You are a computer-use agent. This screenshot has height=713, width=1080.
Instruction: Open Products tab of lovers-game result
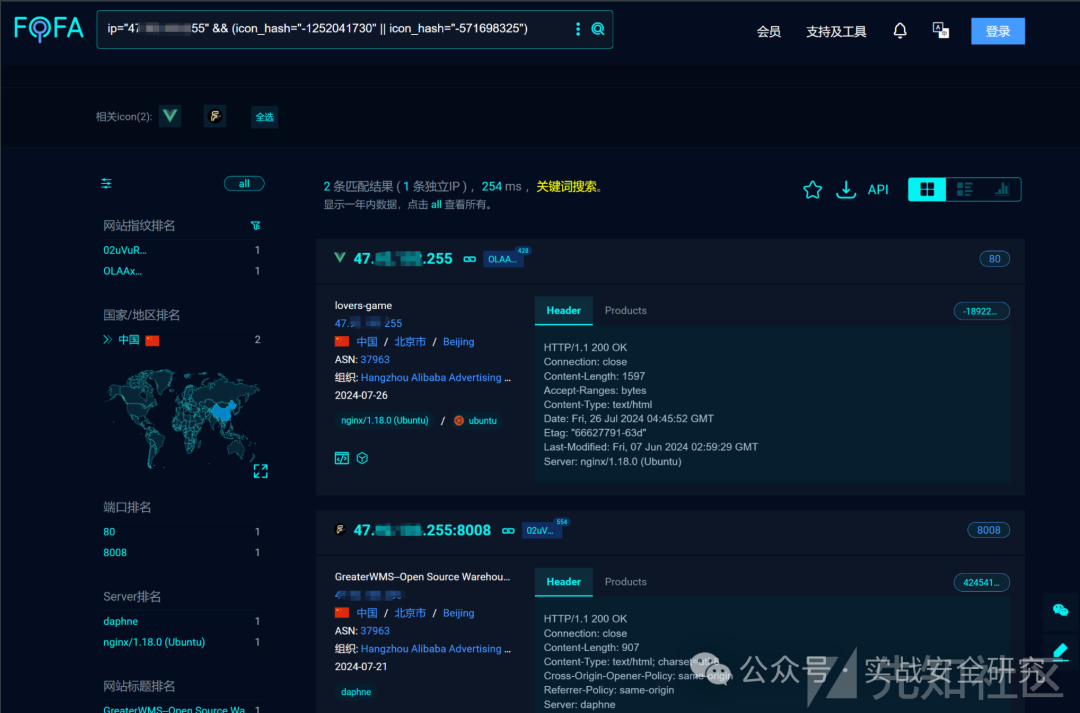coord(625,311)
